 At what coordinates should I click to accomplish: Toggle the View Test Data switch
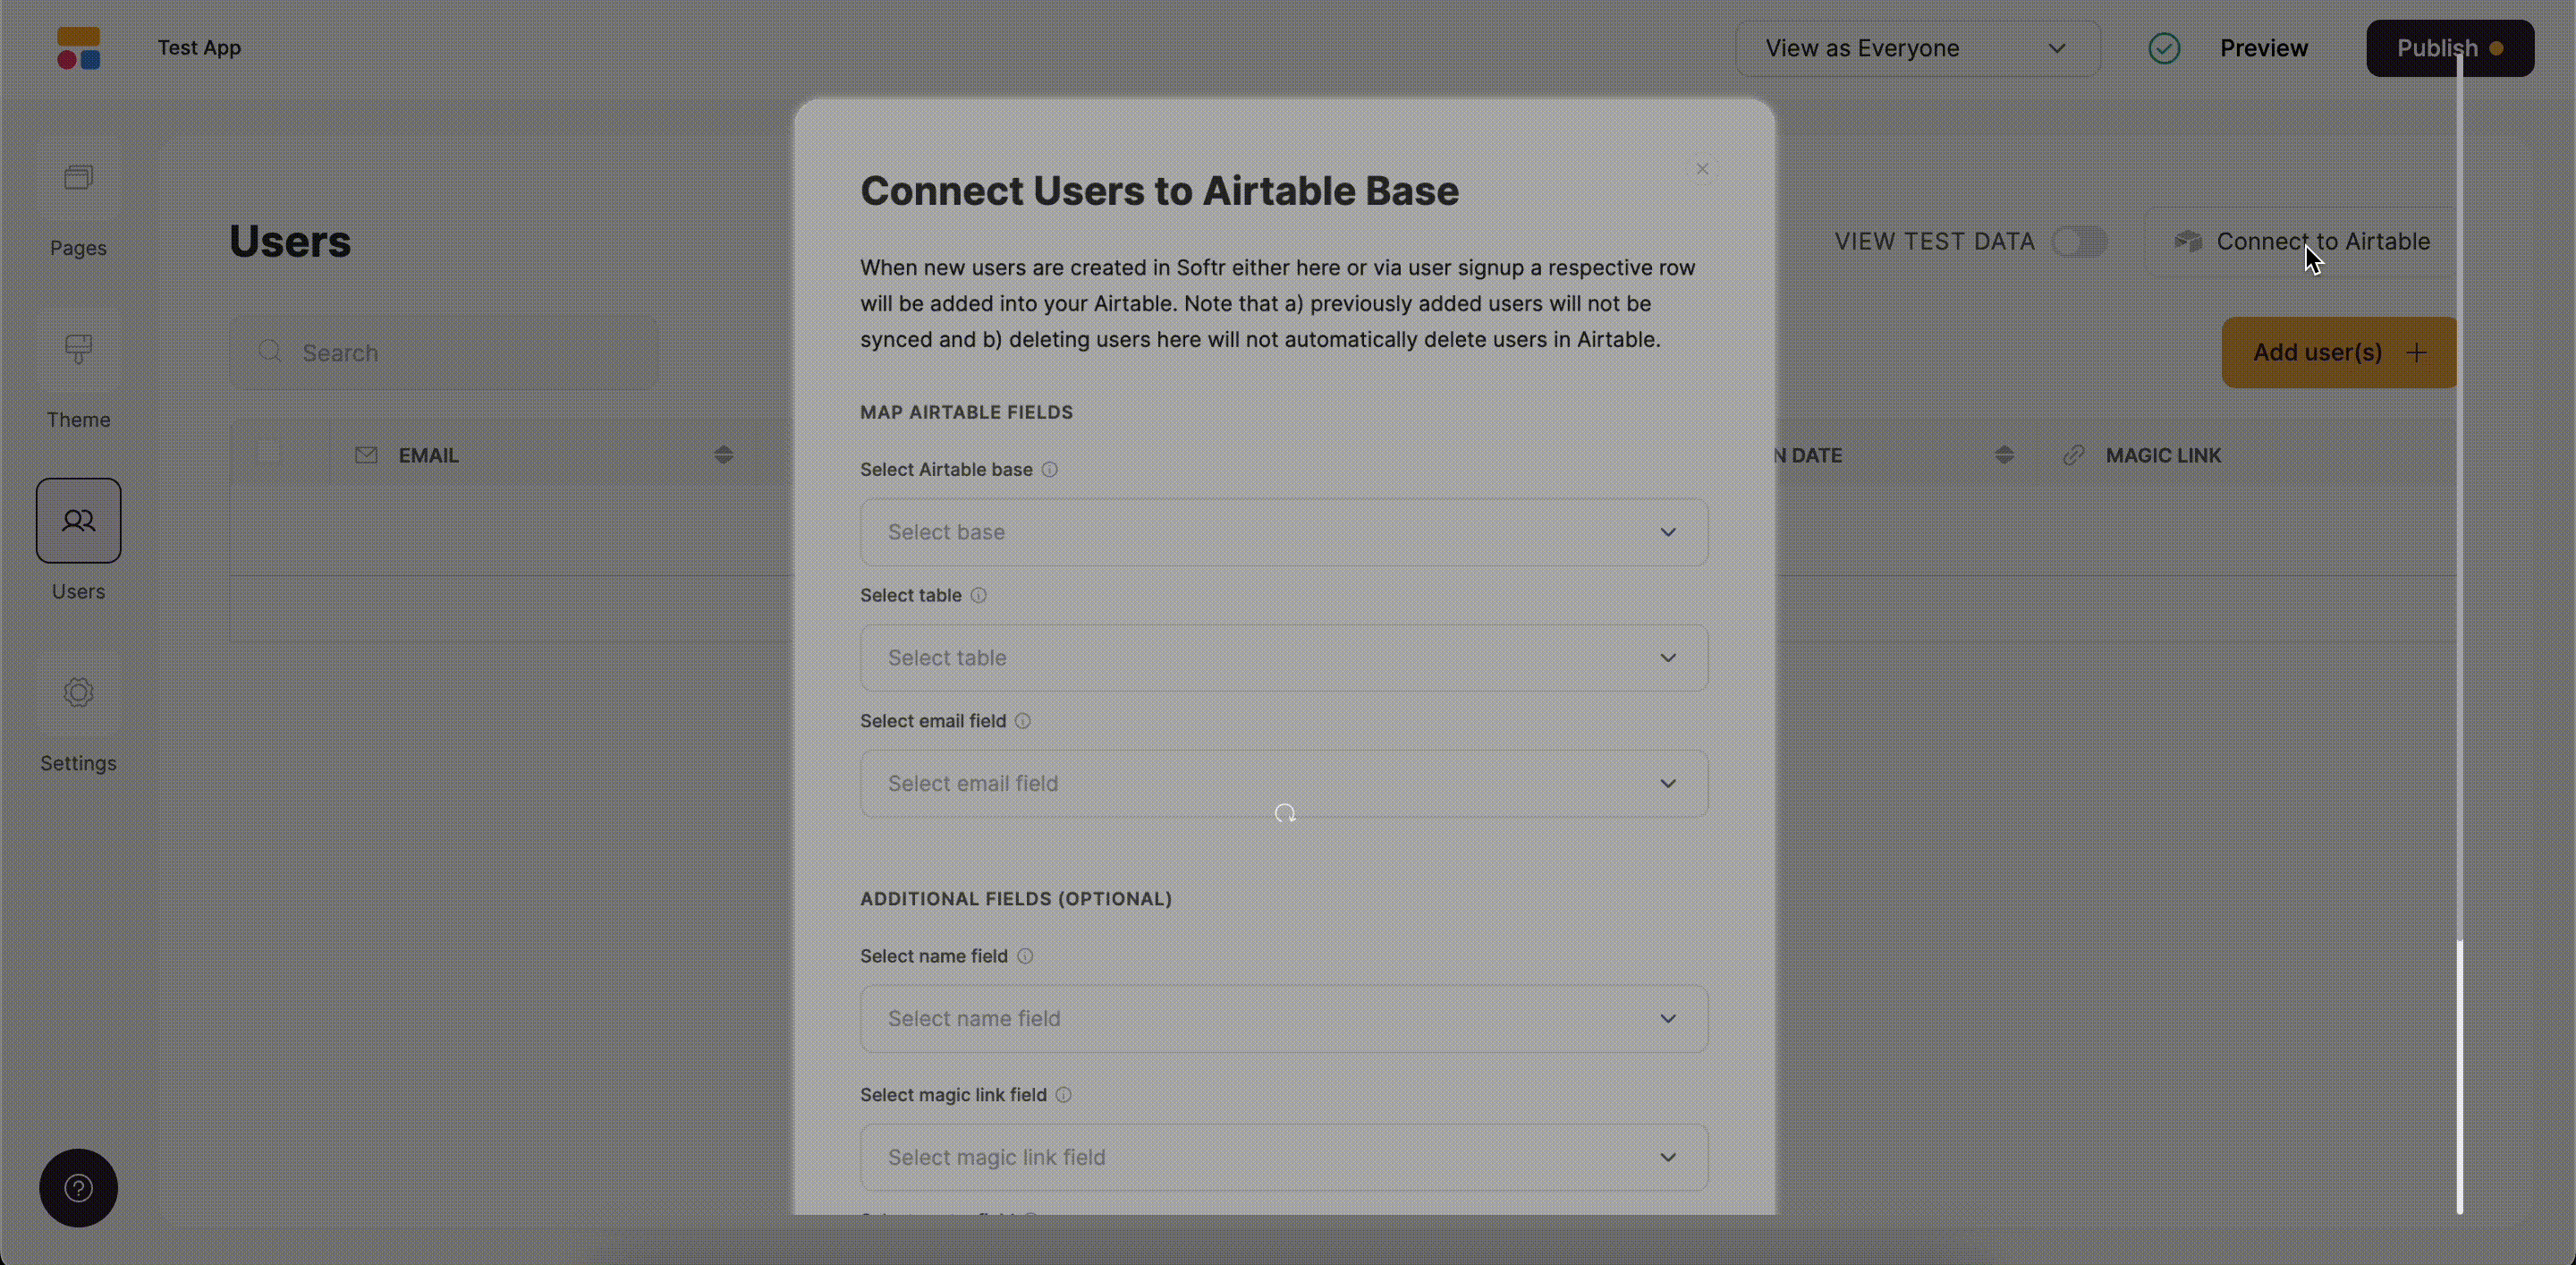[2078, 241]
